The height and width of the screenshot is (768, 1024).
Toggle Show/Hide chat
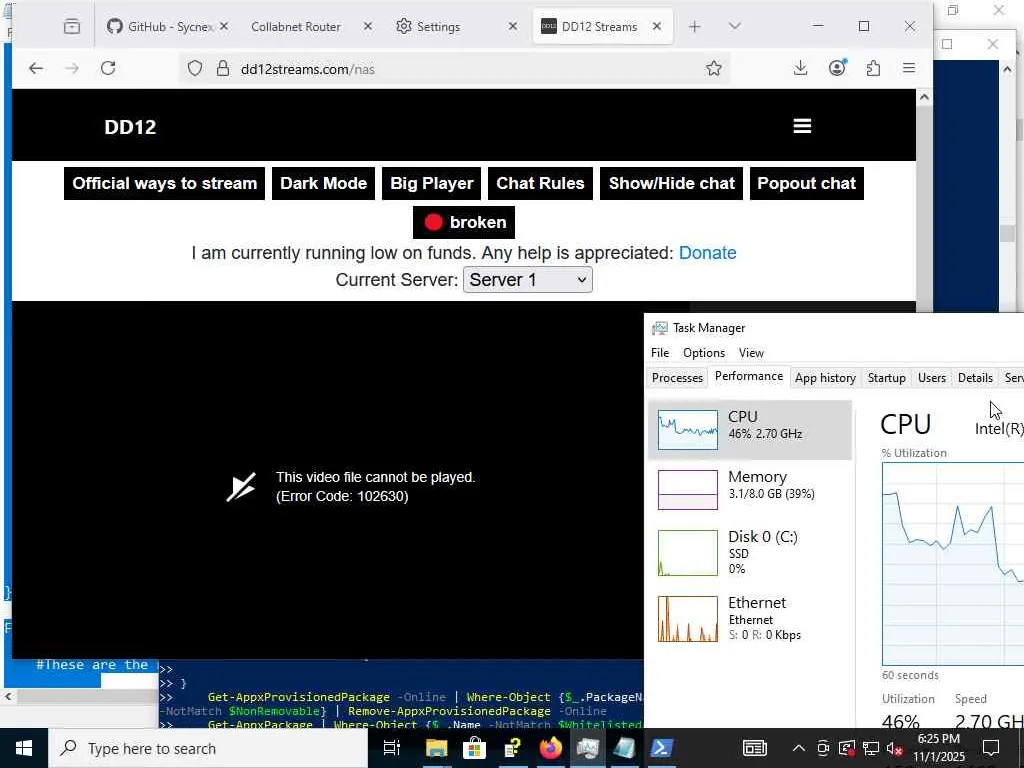[x=671, y=184]
